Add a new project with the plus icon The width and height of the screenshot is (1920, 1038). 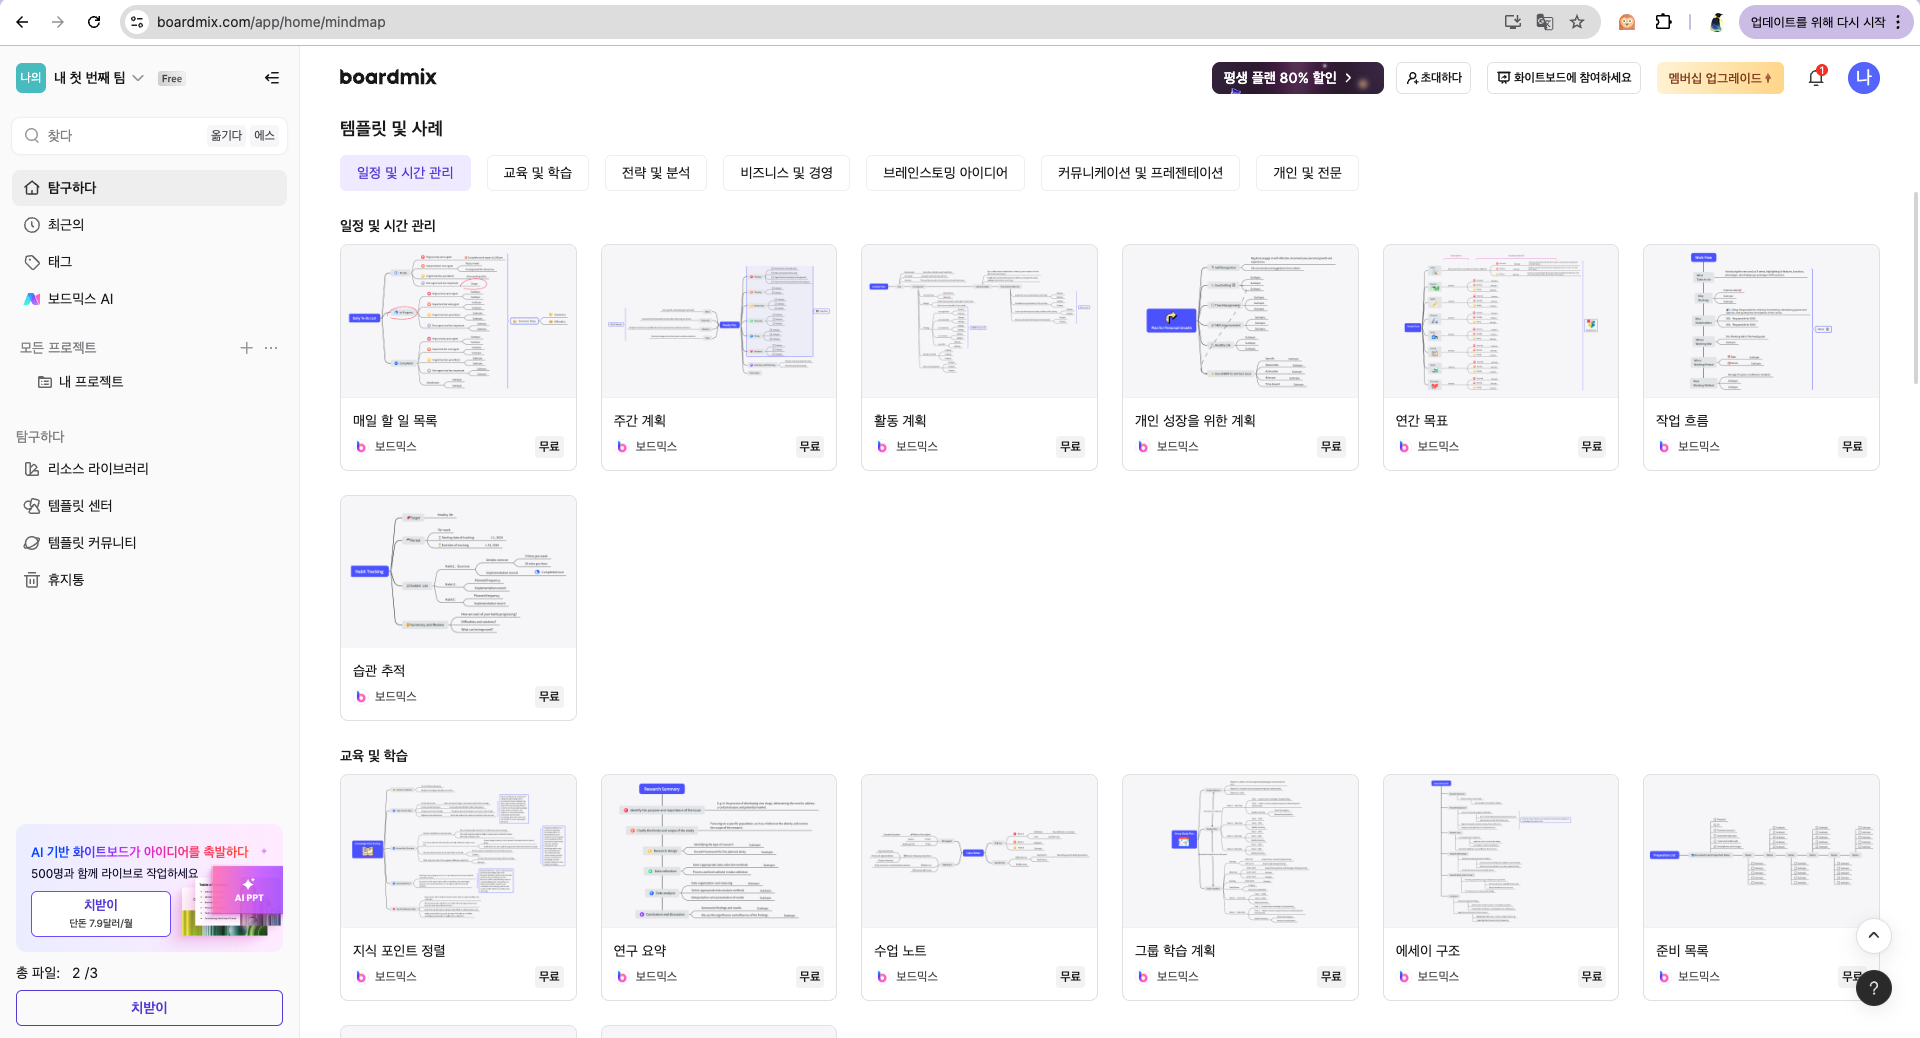click(246, 348)
